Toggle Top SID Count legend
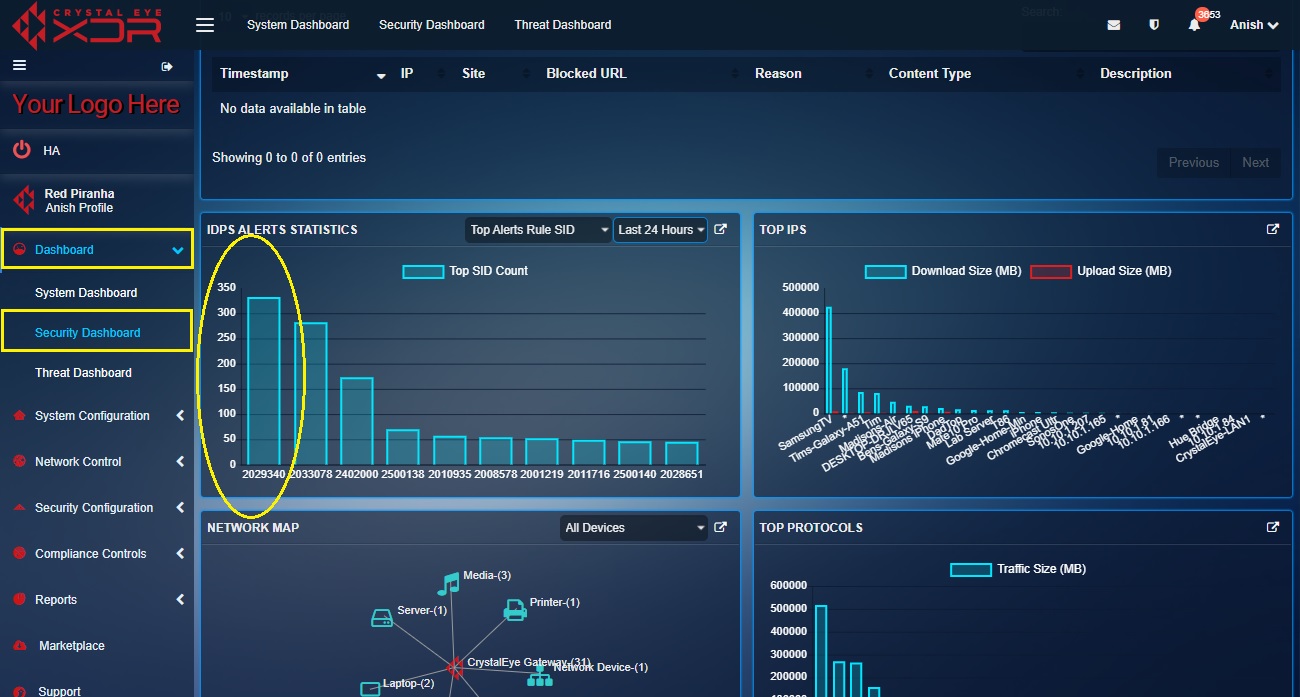 pyautogui.click(x=465, y=271)
